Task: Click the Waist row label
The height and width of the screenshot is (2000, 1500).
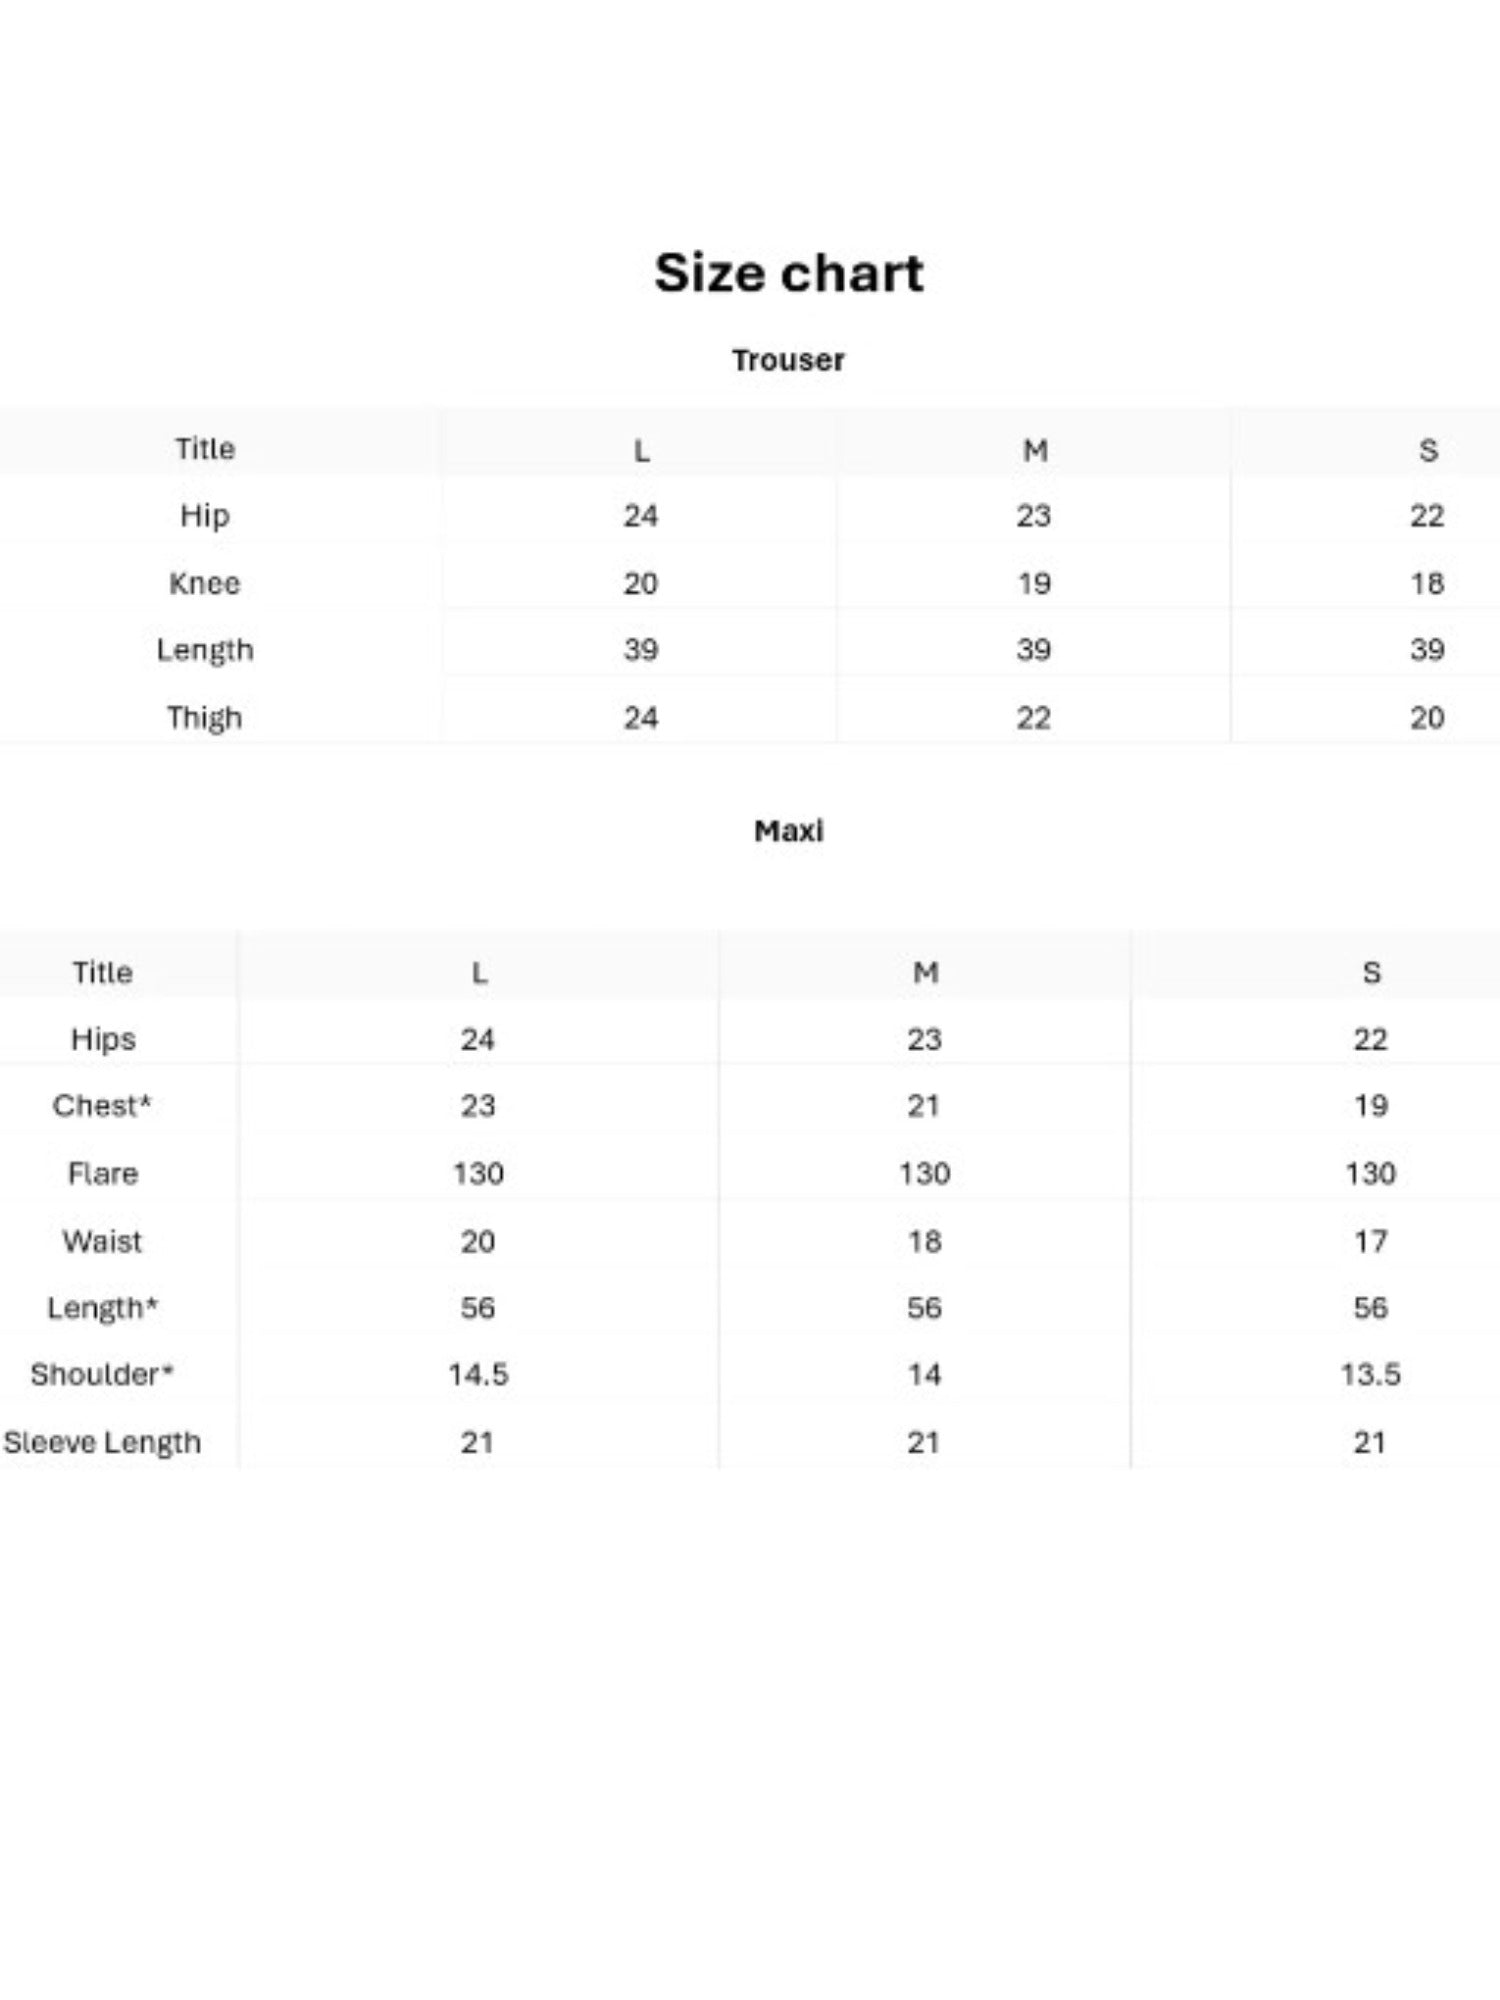Action: pos(102,1241)
